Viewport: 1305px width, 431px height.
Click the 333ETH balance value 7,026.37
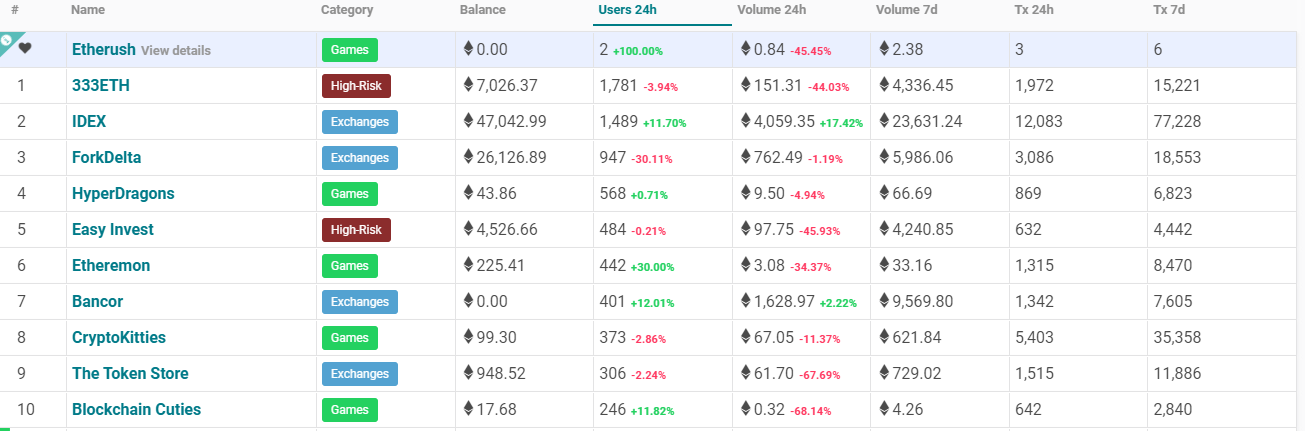pos(507,86)
